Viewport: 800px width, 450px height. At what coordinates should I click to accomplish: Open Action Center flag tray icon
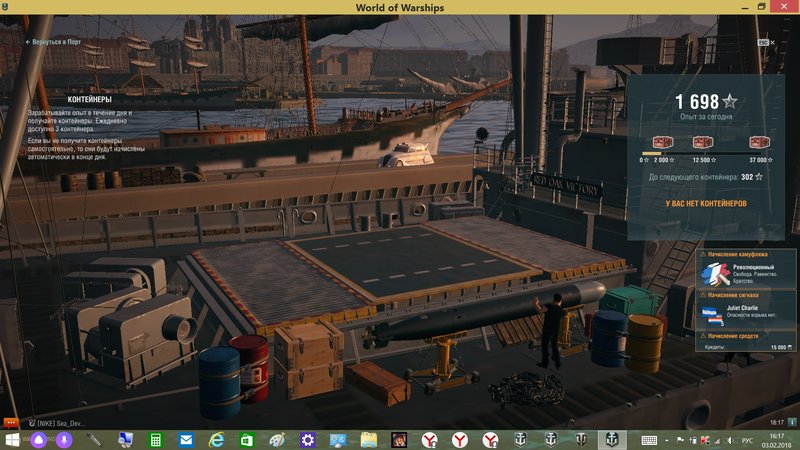[x=680, y=440]
